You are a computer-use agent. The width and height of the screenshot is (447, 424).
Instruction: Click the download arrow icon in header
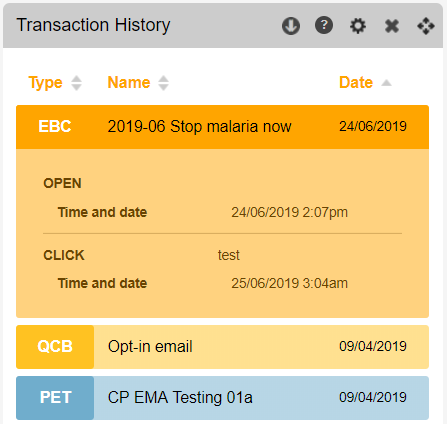coord(291,26)
